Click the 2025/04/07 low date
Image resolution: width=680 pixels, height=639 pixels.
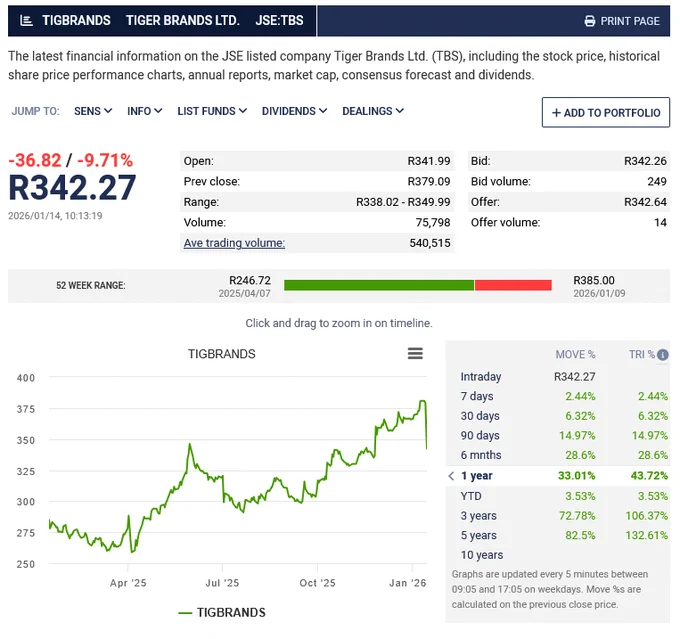[x=244, y=294]
